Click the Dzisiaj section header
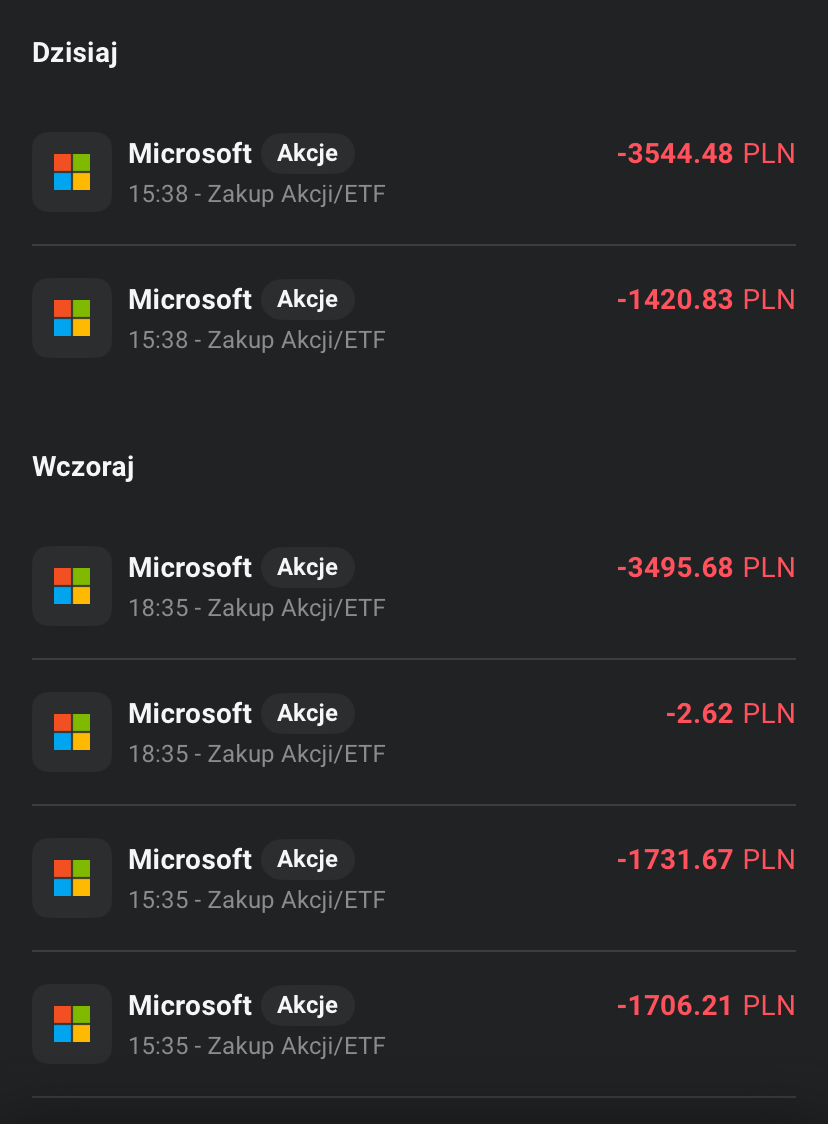The height and width of the screenshot is (1124, 828). [75, 54]
